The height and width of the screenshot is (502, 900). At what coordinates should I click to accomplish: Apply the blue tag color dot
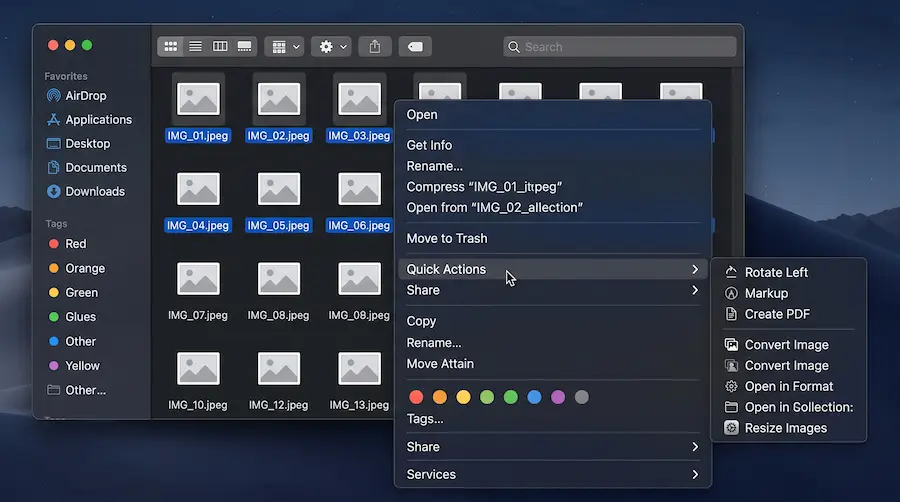point(534,397)
